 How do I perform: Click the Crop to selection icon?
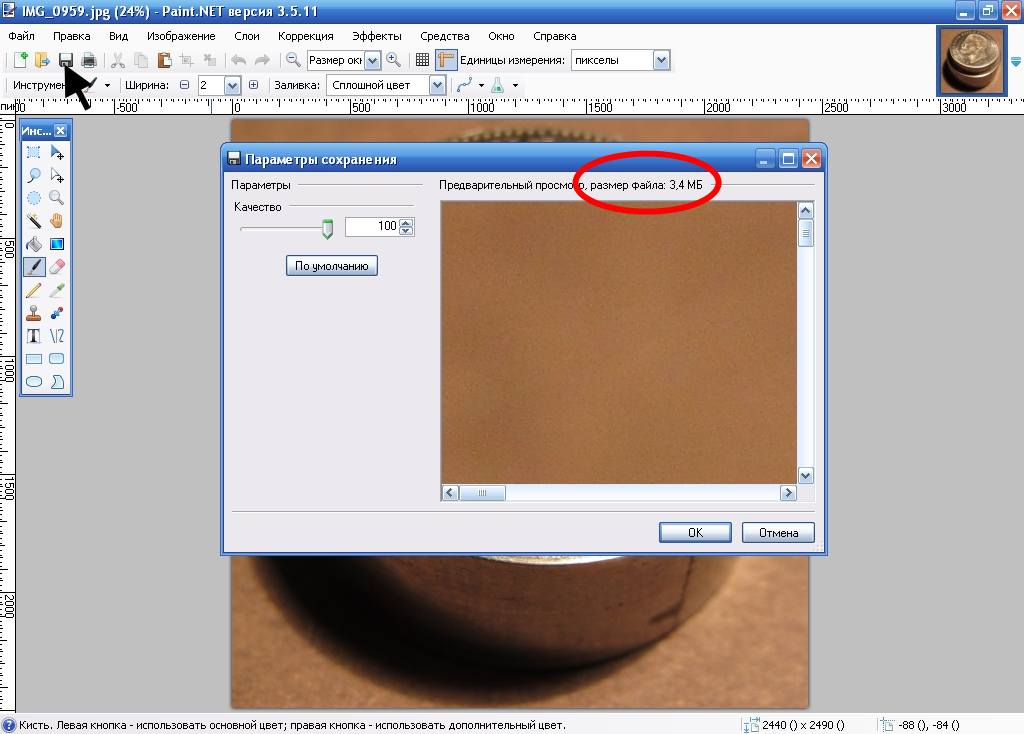click(x=187, y=60)
